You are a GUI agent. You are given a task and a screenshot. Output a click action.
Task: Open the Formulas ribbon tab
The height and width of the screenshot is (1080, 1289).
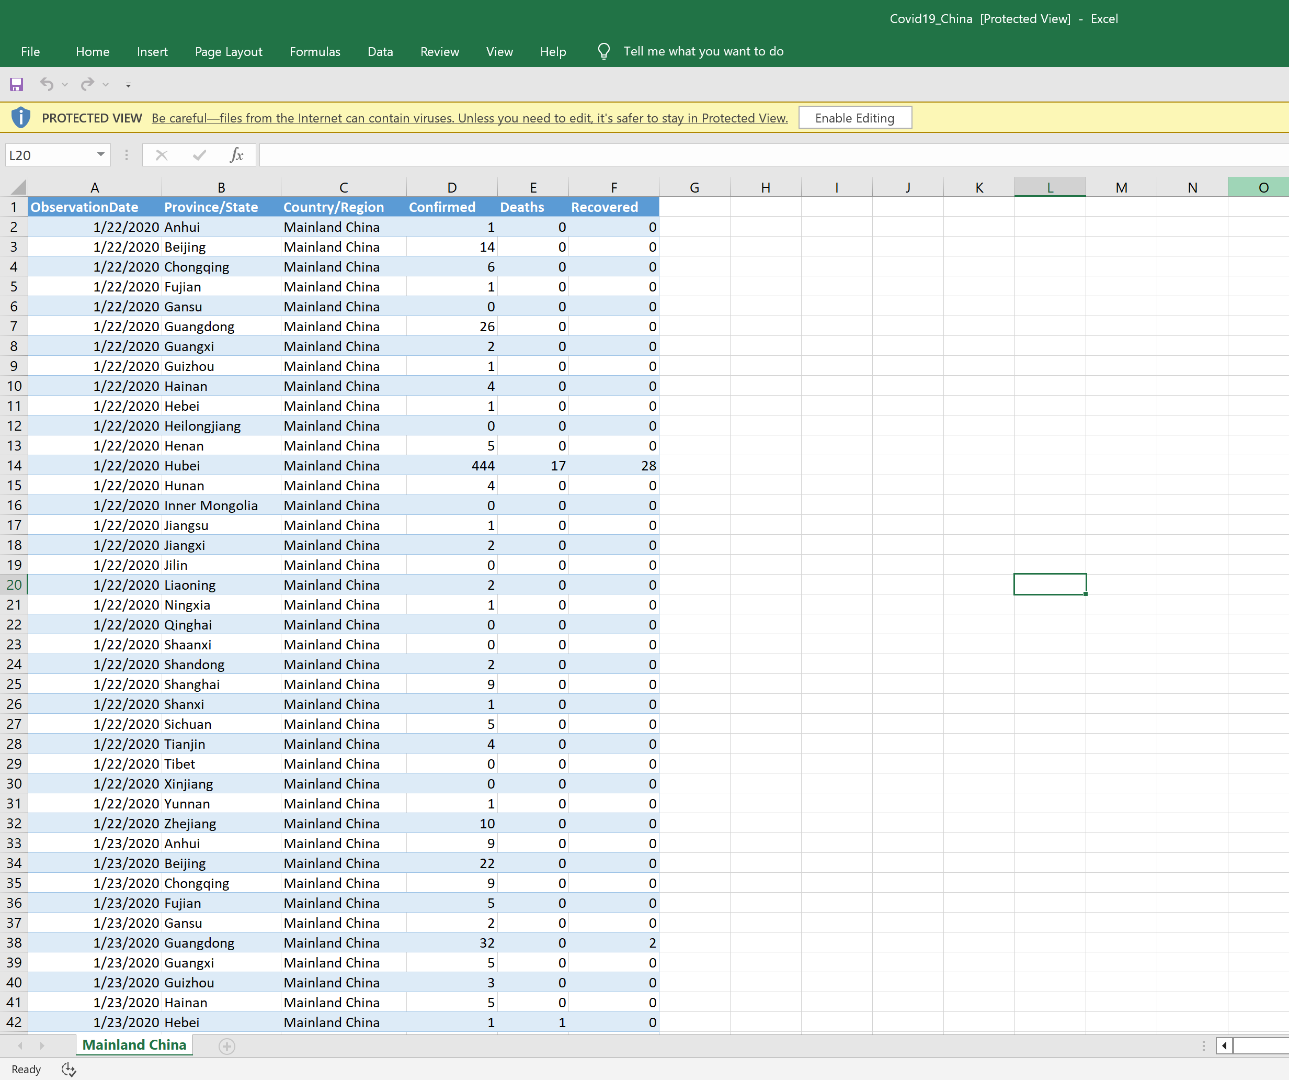(x=315, y=52)
